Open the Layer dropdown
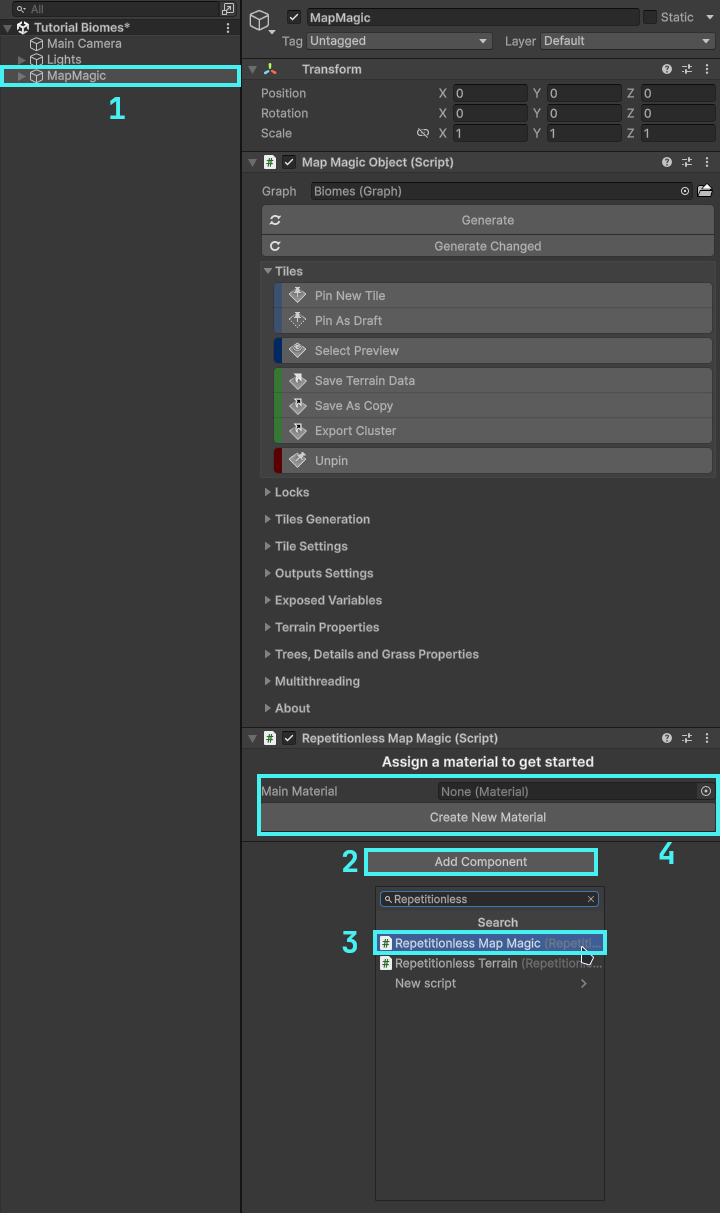The height and width of the screenshot is (1213, 720). pos(627,41)
